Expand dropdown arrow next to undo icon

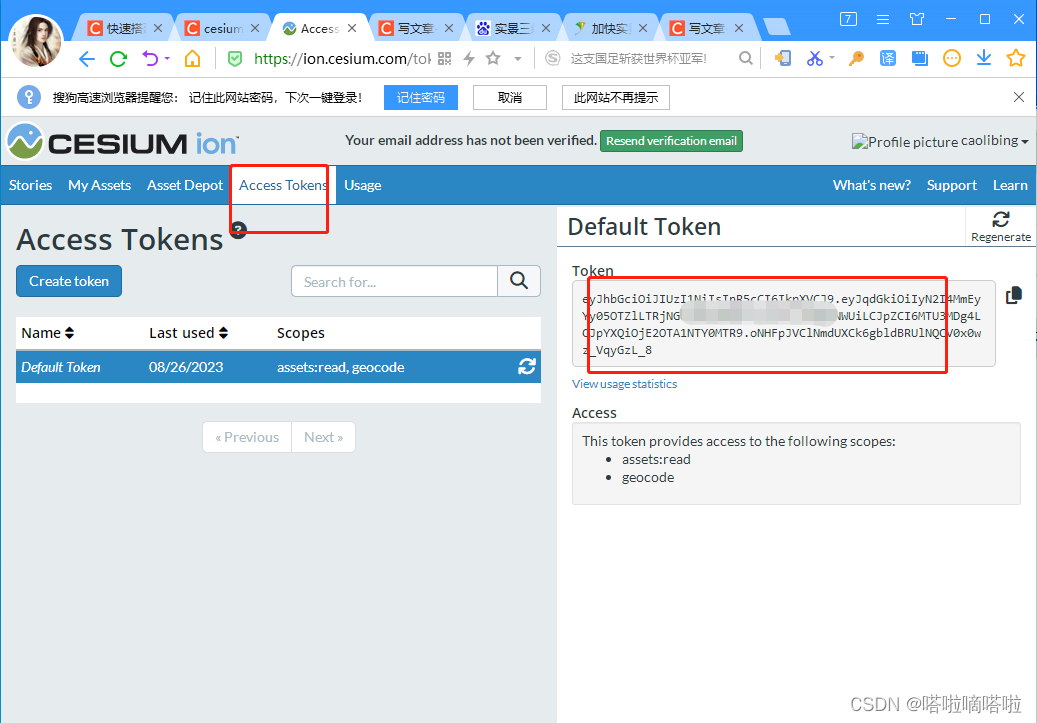pyautogui.click(x=167, y=59)
